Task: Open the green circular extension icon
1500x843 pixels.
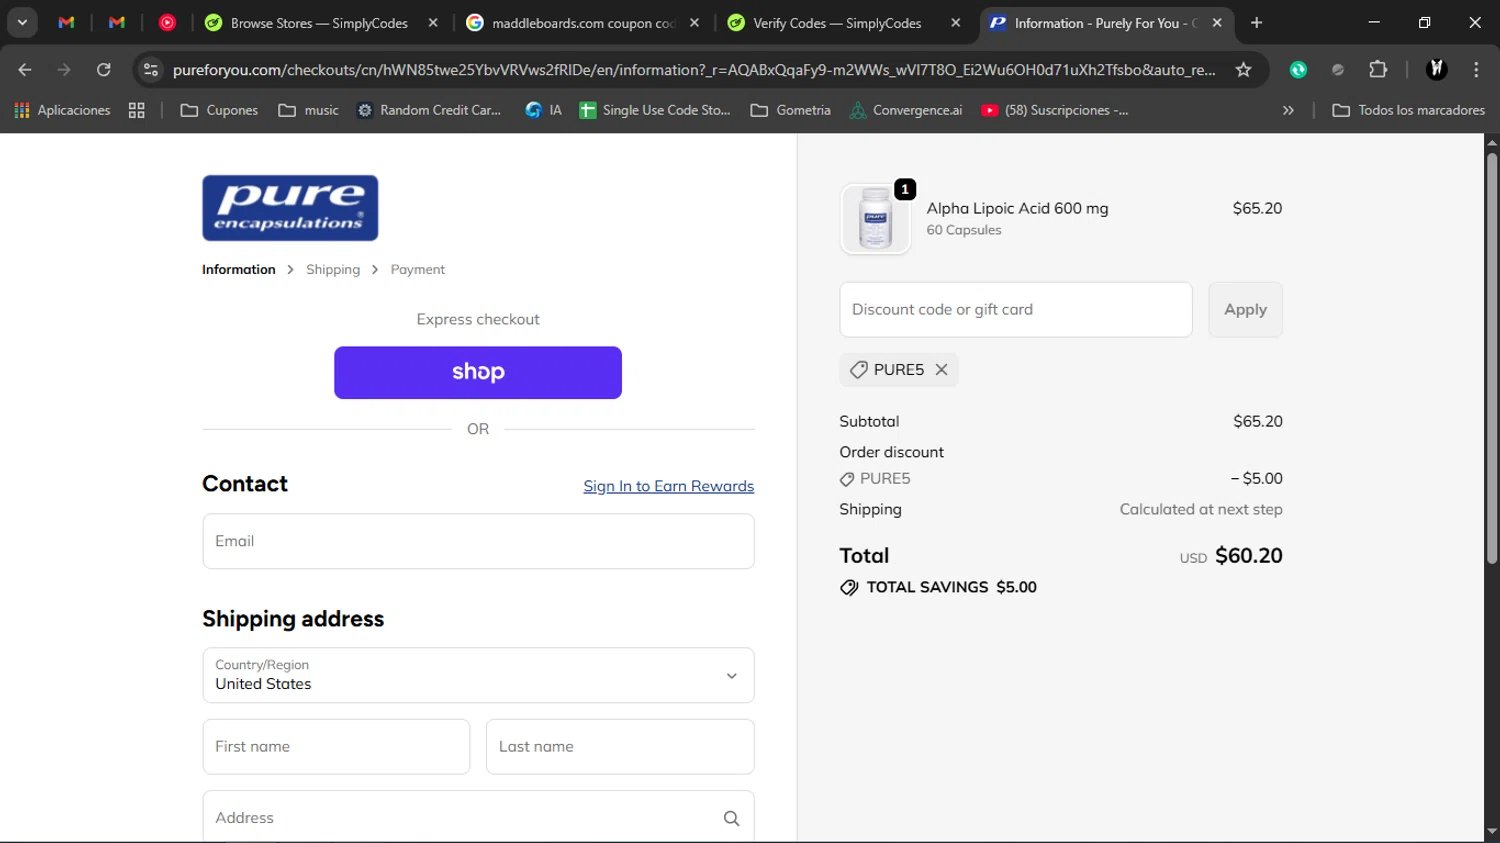Action: pos(1298,69)
